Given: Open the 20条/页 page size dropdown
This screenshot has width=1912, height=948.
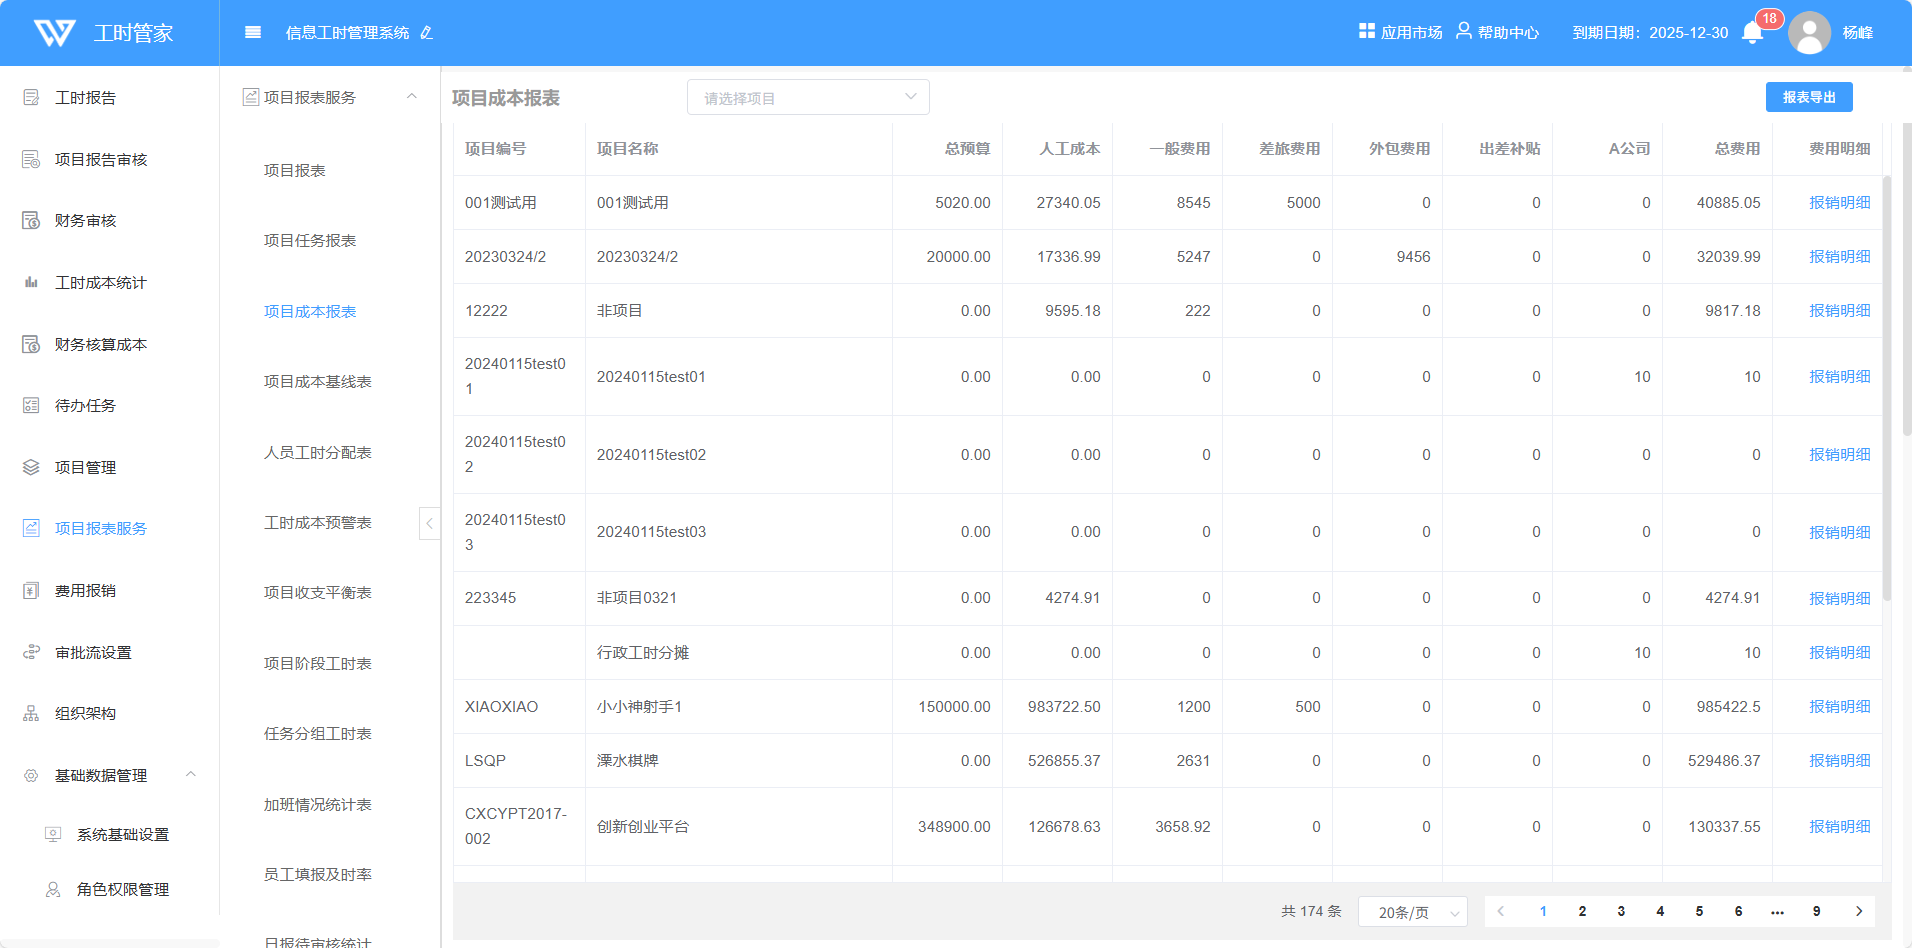Looking at the screenshot, I should pyautogui.click(x=1412, y=912).
